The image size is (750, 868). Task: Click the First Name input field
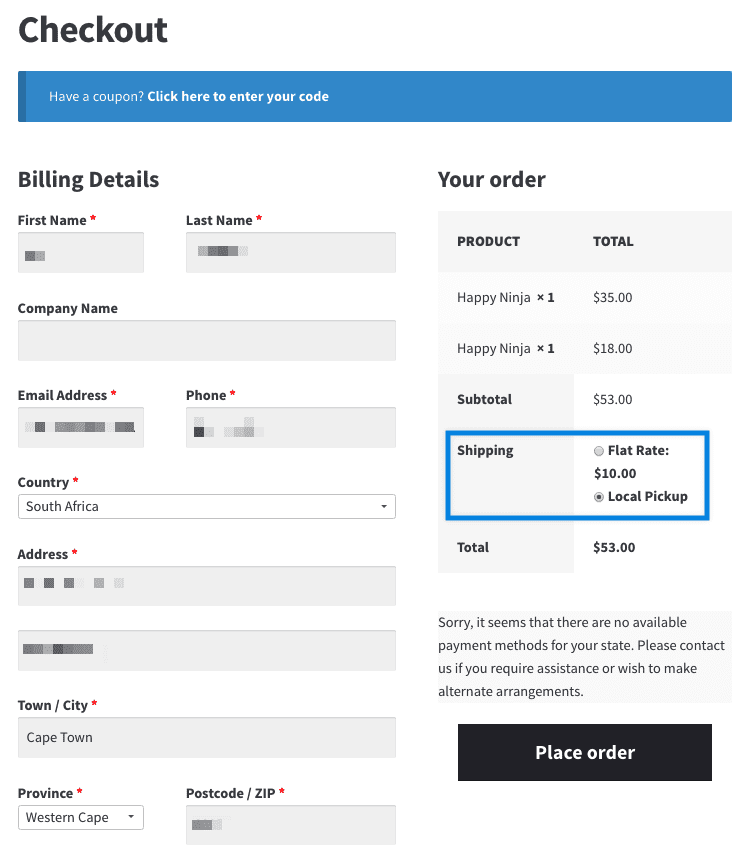pos(80,252)
